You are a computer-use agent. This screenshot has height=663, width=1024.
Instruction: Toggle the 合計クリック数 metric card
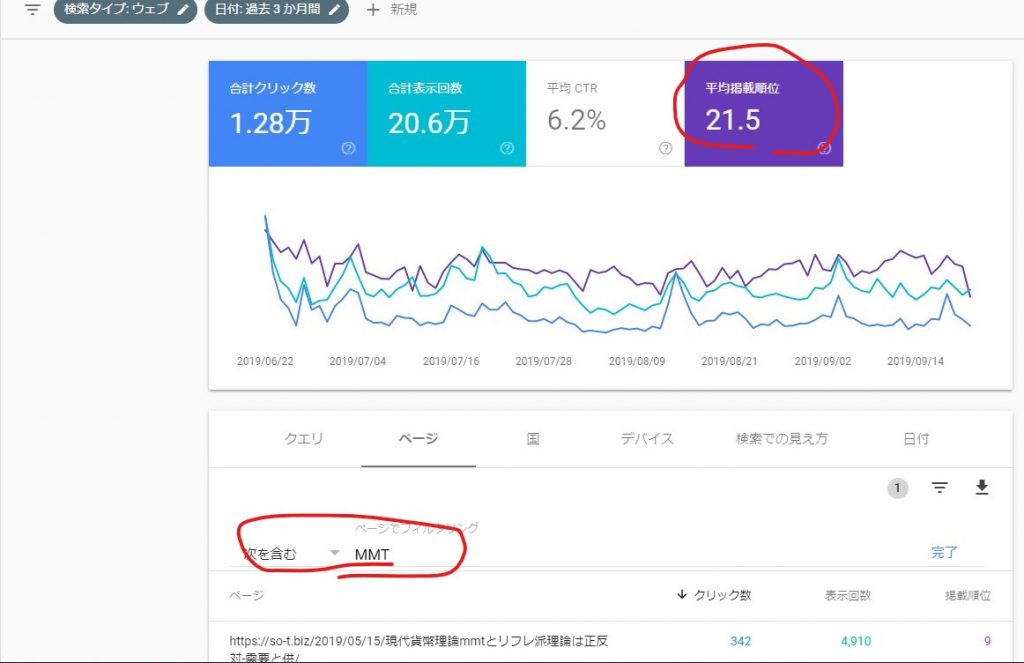coord(288,114)
